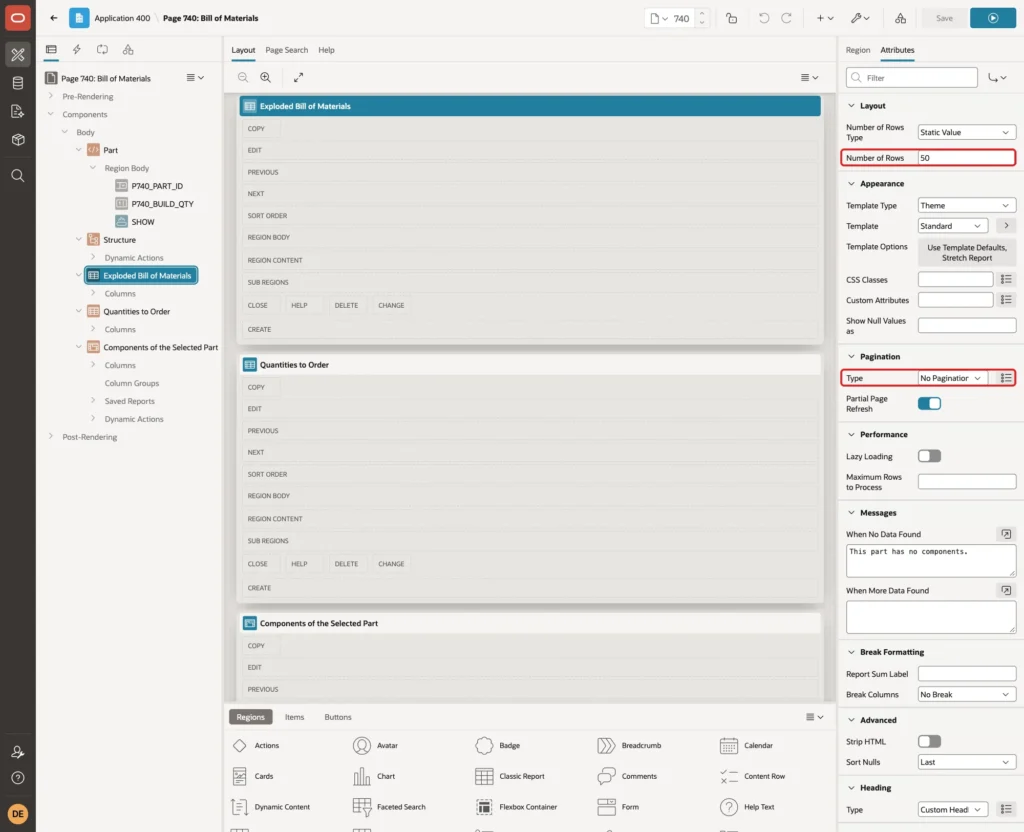
Task: Select Chart region type in gallery
Action: pyautogui.click(x=374, y=776)
